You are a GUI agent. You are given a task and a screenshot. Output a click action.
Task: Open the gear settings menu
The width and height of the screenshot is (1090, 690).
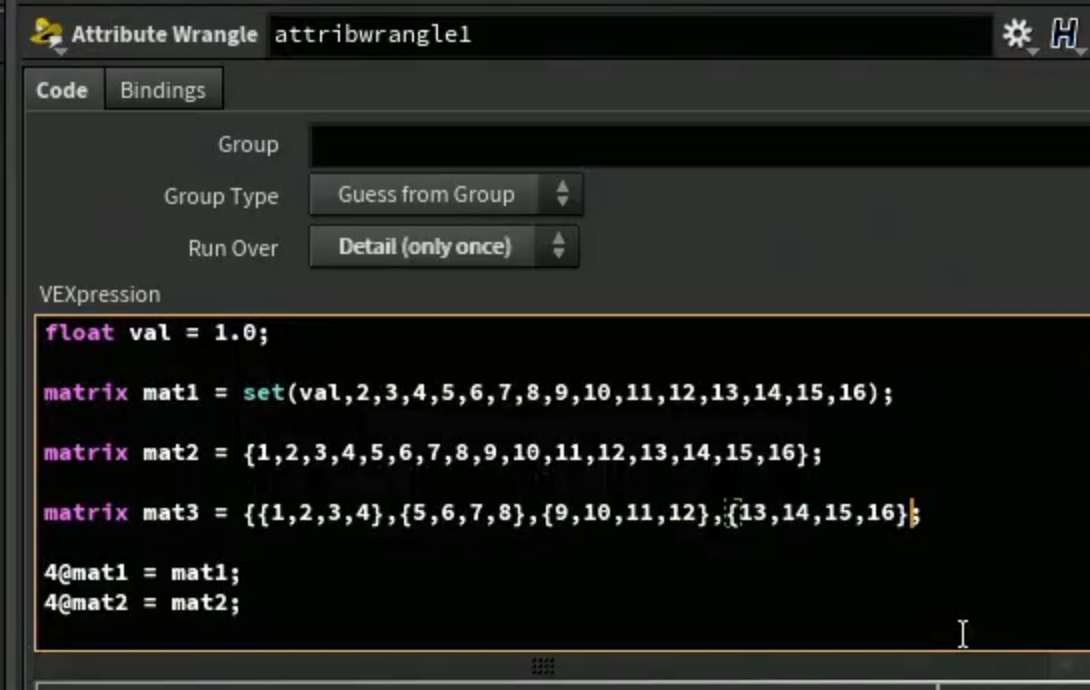coord(1018,33)
